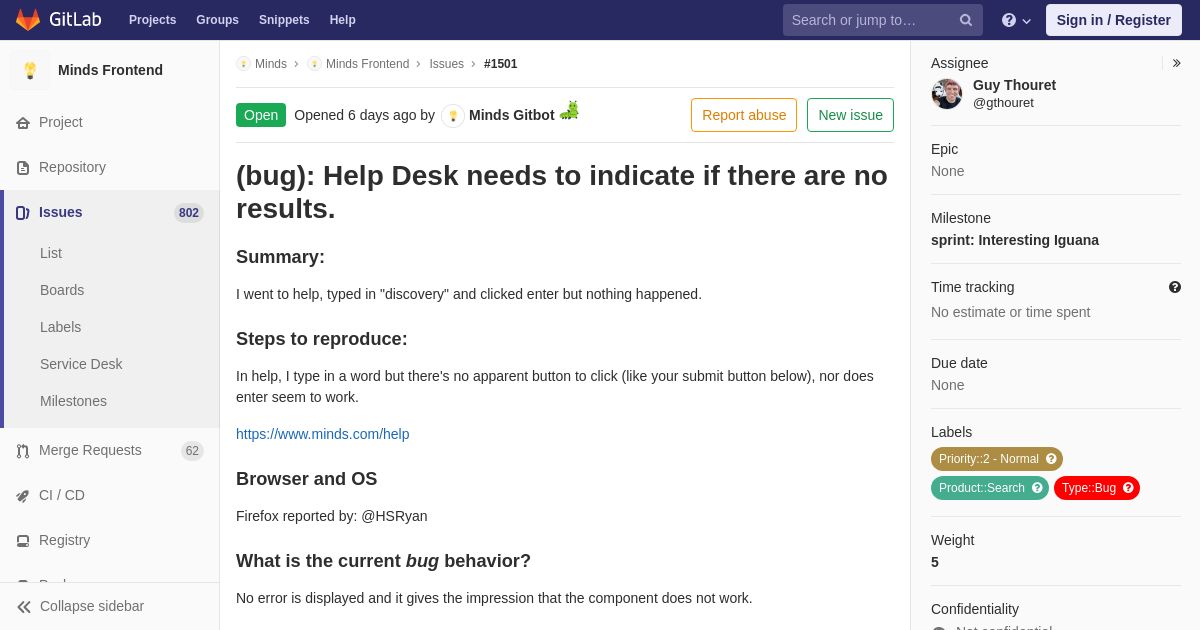Open the help question-mark dropdown
Image resolution: width=1200 pixels, height=630 pixels.
click(1016, 20)
